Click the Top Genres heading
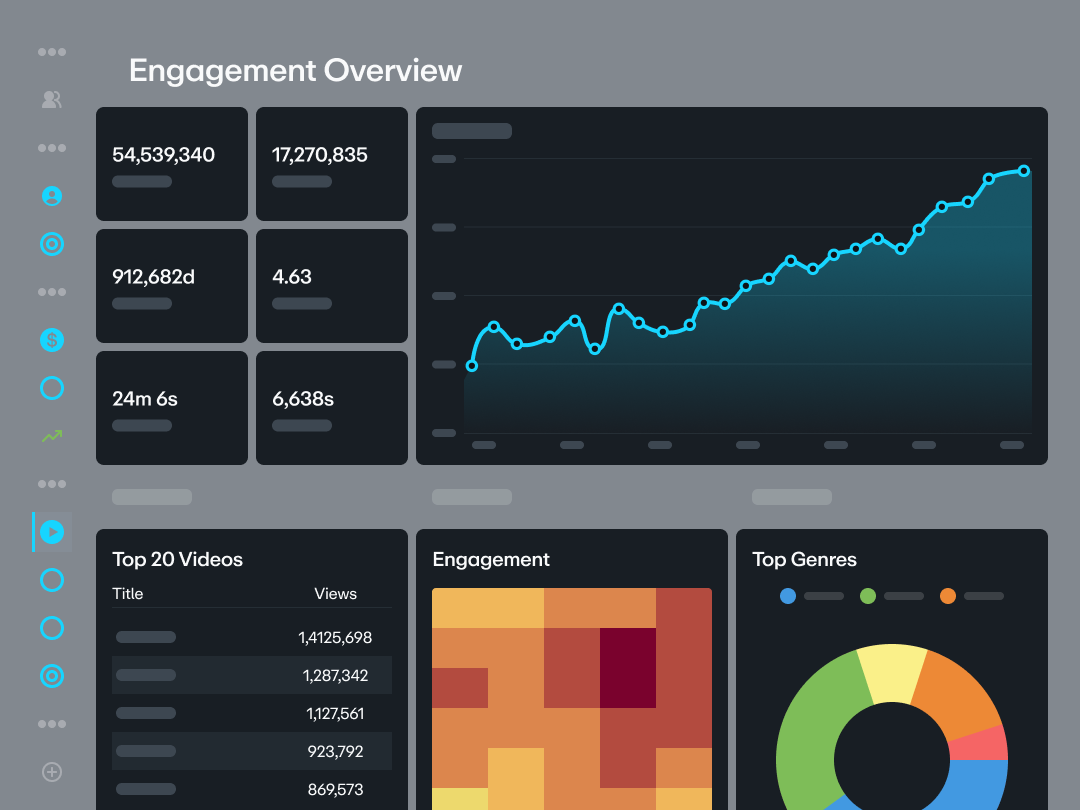 804,559
